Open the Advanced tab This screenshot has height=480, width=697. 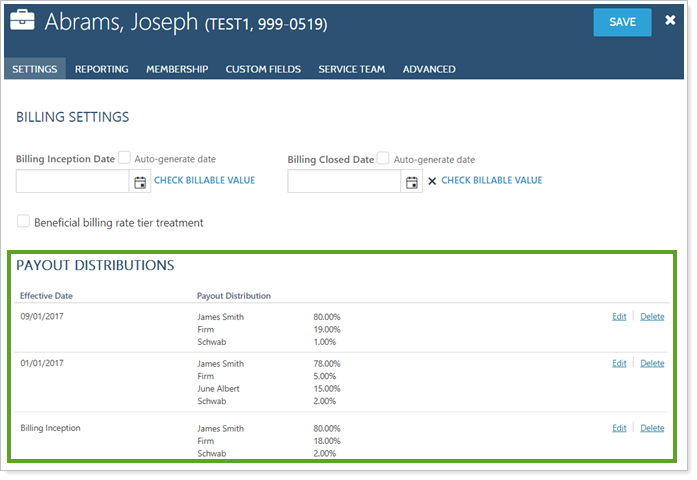pos(429,69)
